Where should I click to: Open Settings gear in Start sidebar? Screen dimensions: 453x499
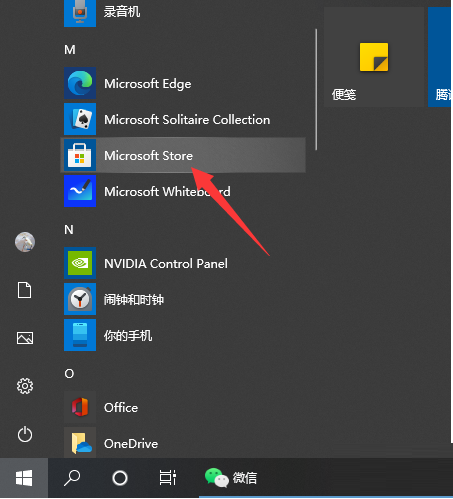coord(25,386)
